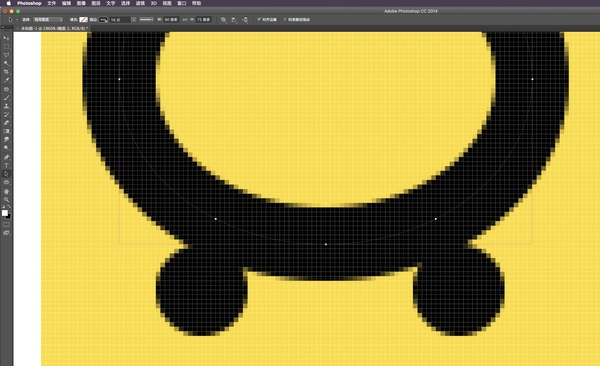Viewport: 600px width, 366px height.
Task: Select the Quick Selection tool
Action: (x=7, y=63)
